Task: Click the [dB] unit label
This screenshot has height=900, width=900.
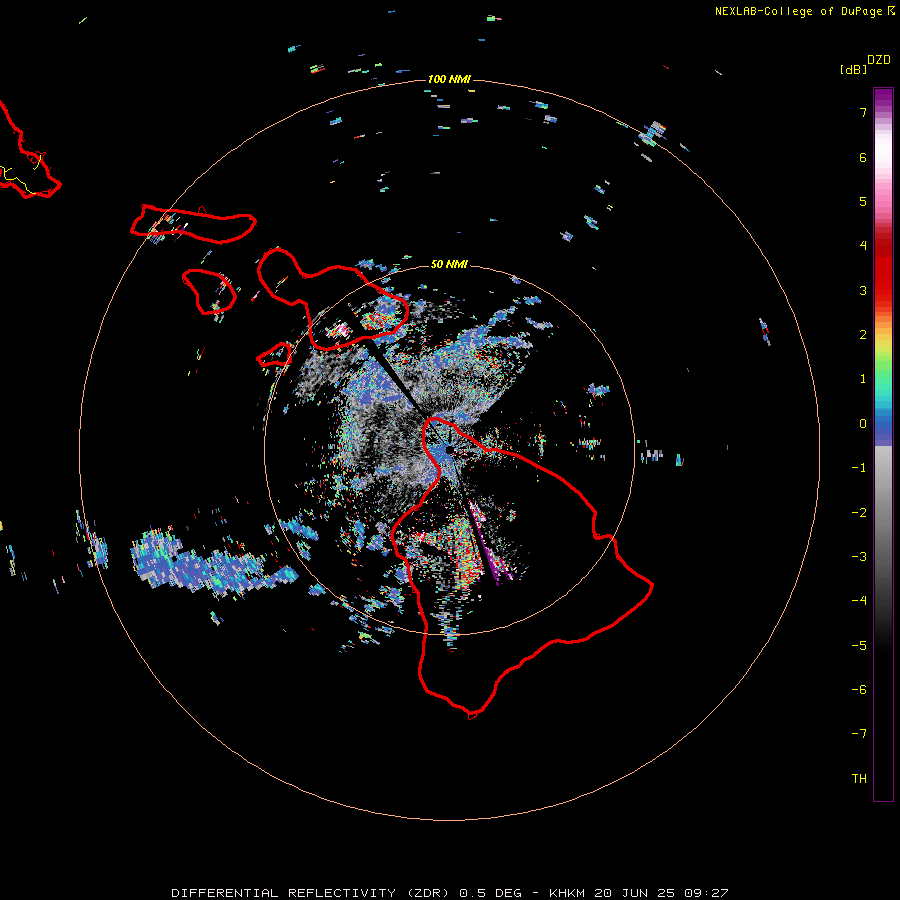Action: (853, 70)
